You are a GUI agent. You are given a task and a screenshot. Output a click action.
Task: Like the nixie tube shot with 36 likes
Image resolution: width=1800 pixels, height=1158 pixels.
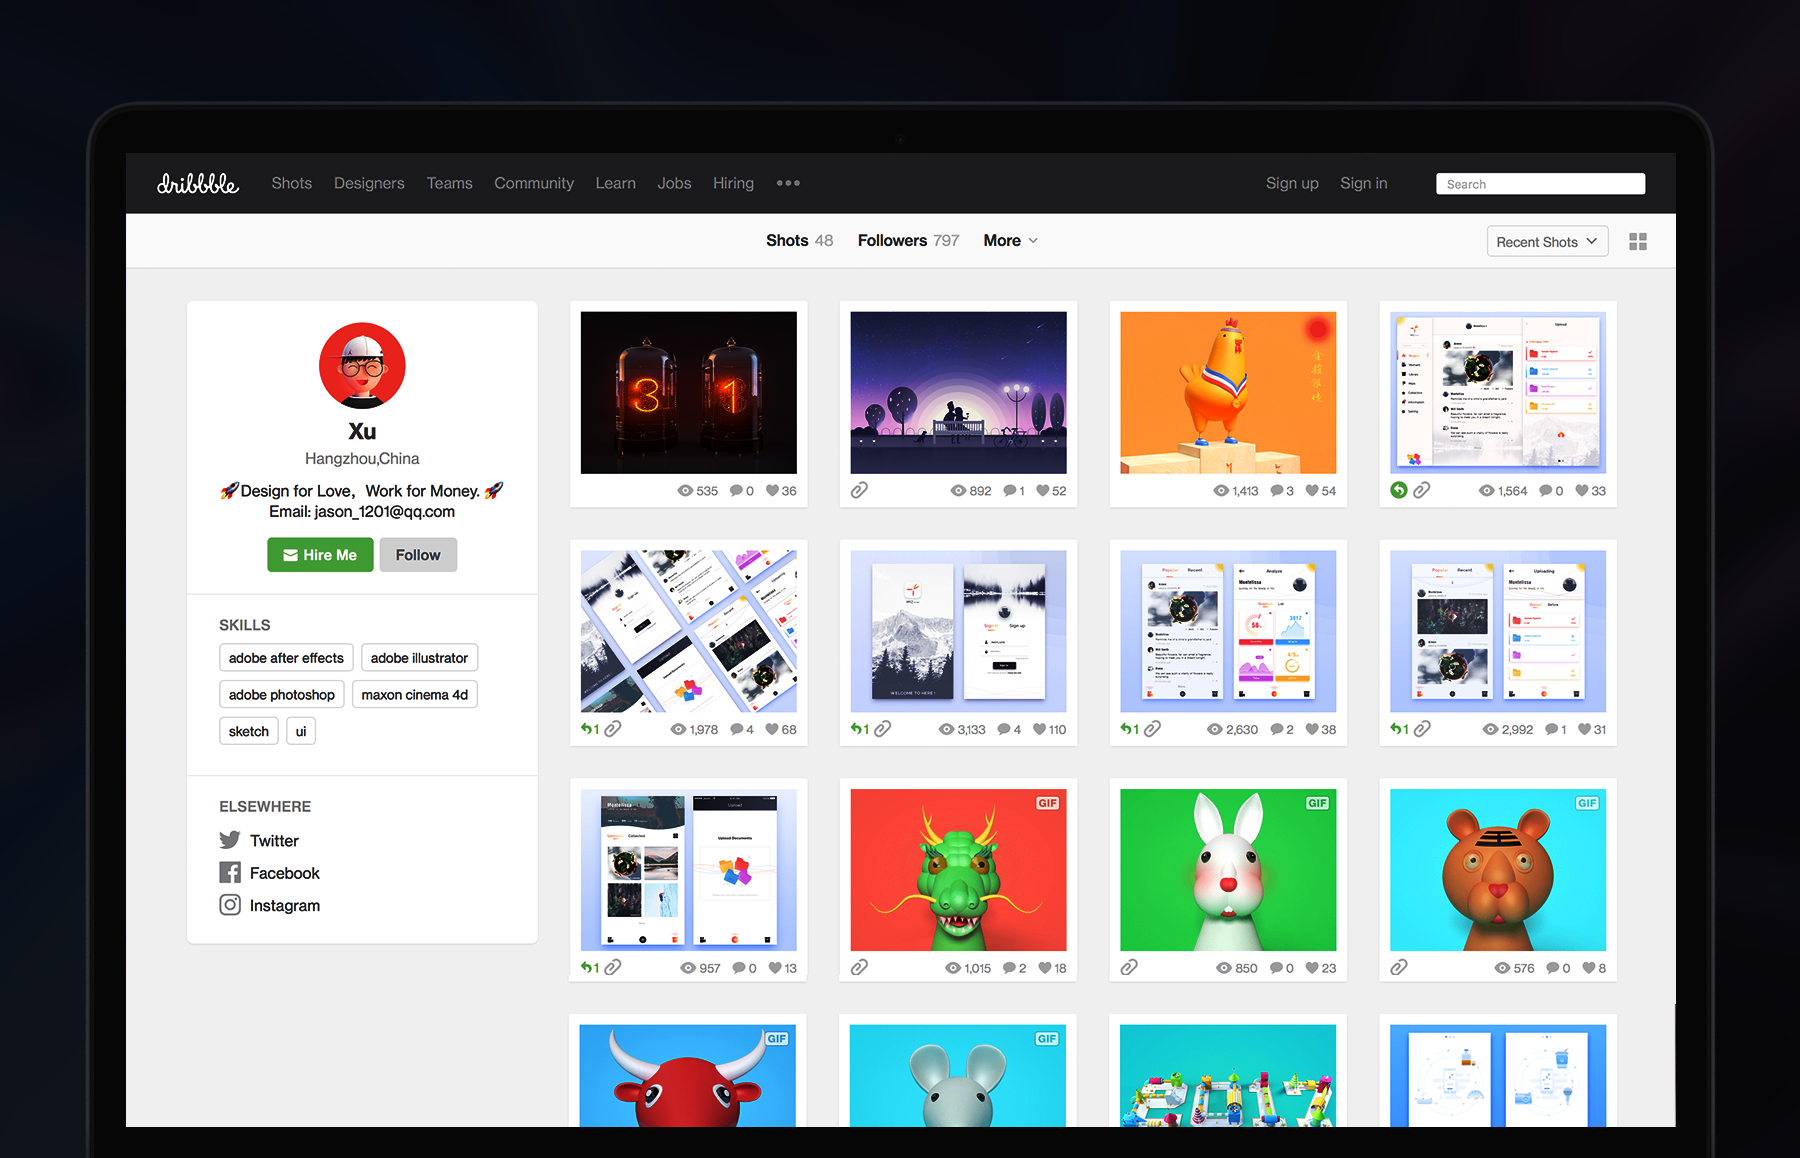click(x=772, y=491)
